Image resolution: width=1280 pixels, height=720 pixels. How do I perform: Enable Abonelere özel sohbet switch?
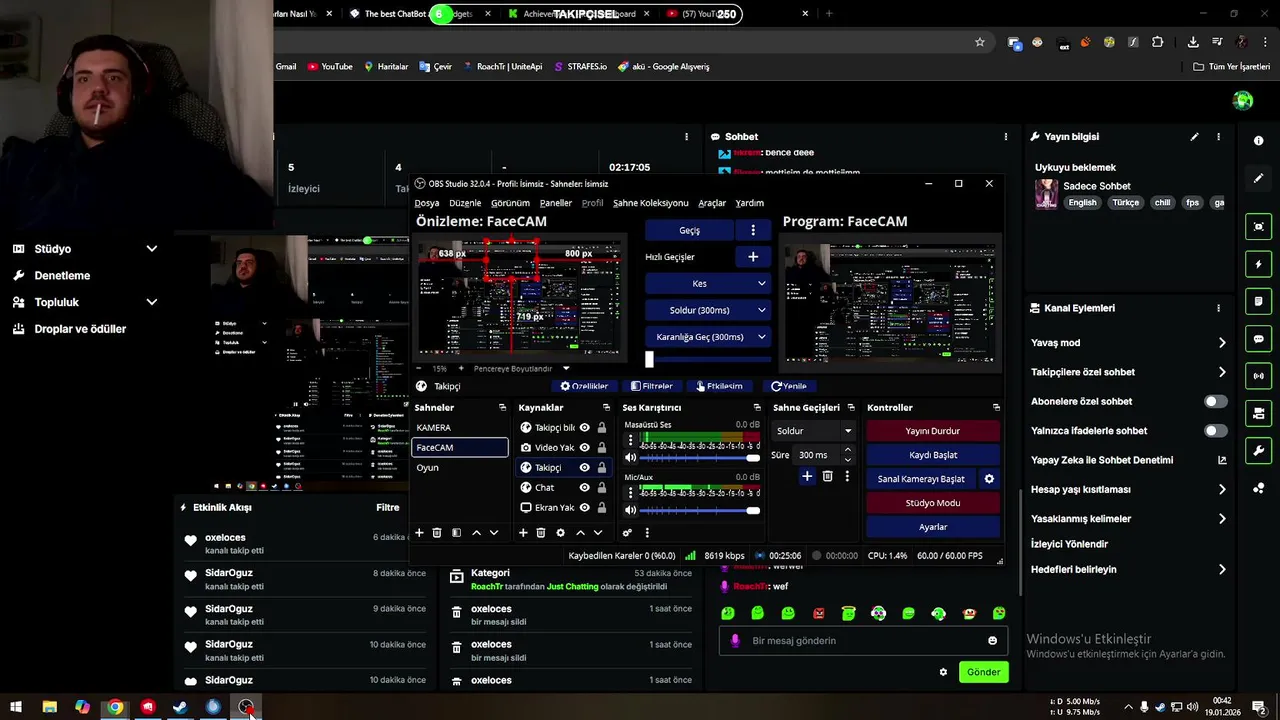1215,401
